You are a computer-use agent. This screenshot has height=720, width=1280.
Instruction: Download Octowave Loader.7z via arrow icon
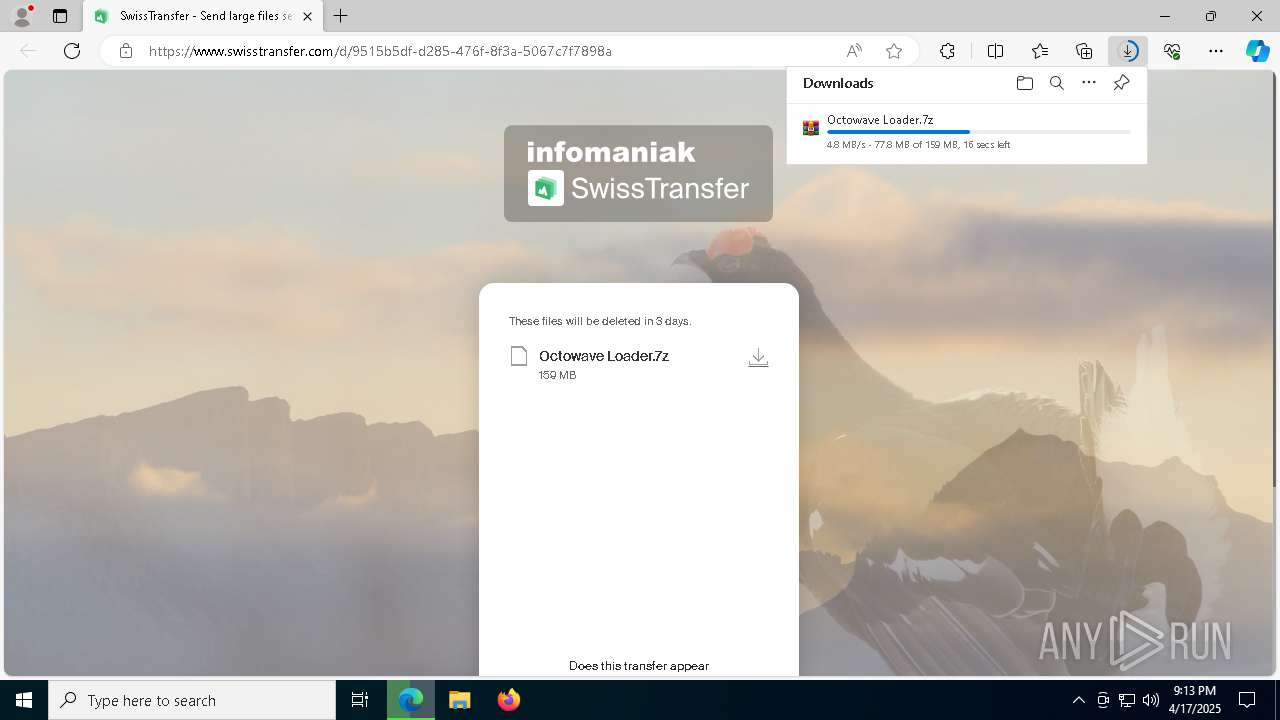[758, 358]
